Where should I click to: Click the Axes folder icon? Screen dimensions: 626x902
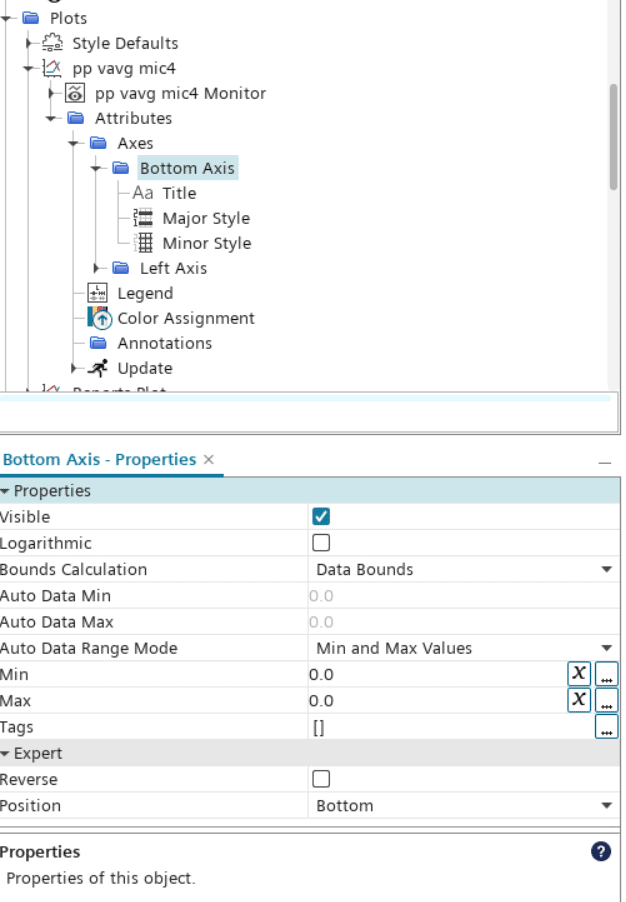tap(98, 143)
